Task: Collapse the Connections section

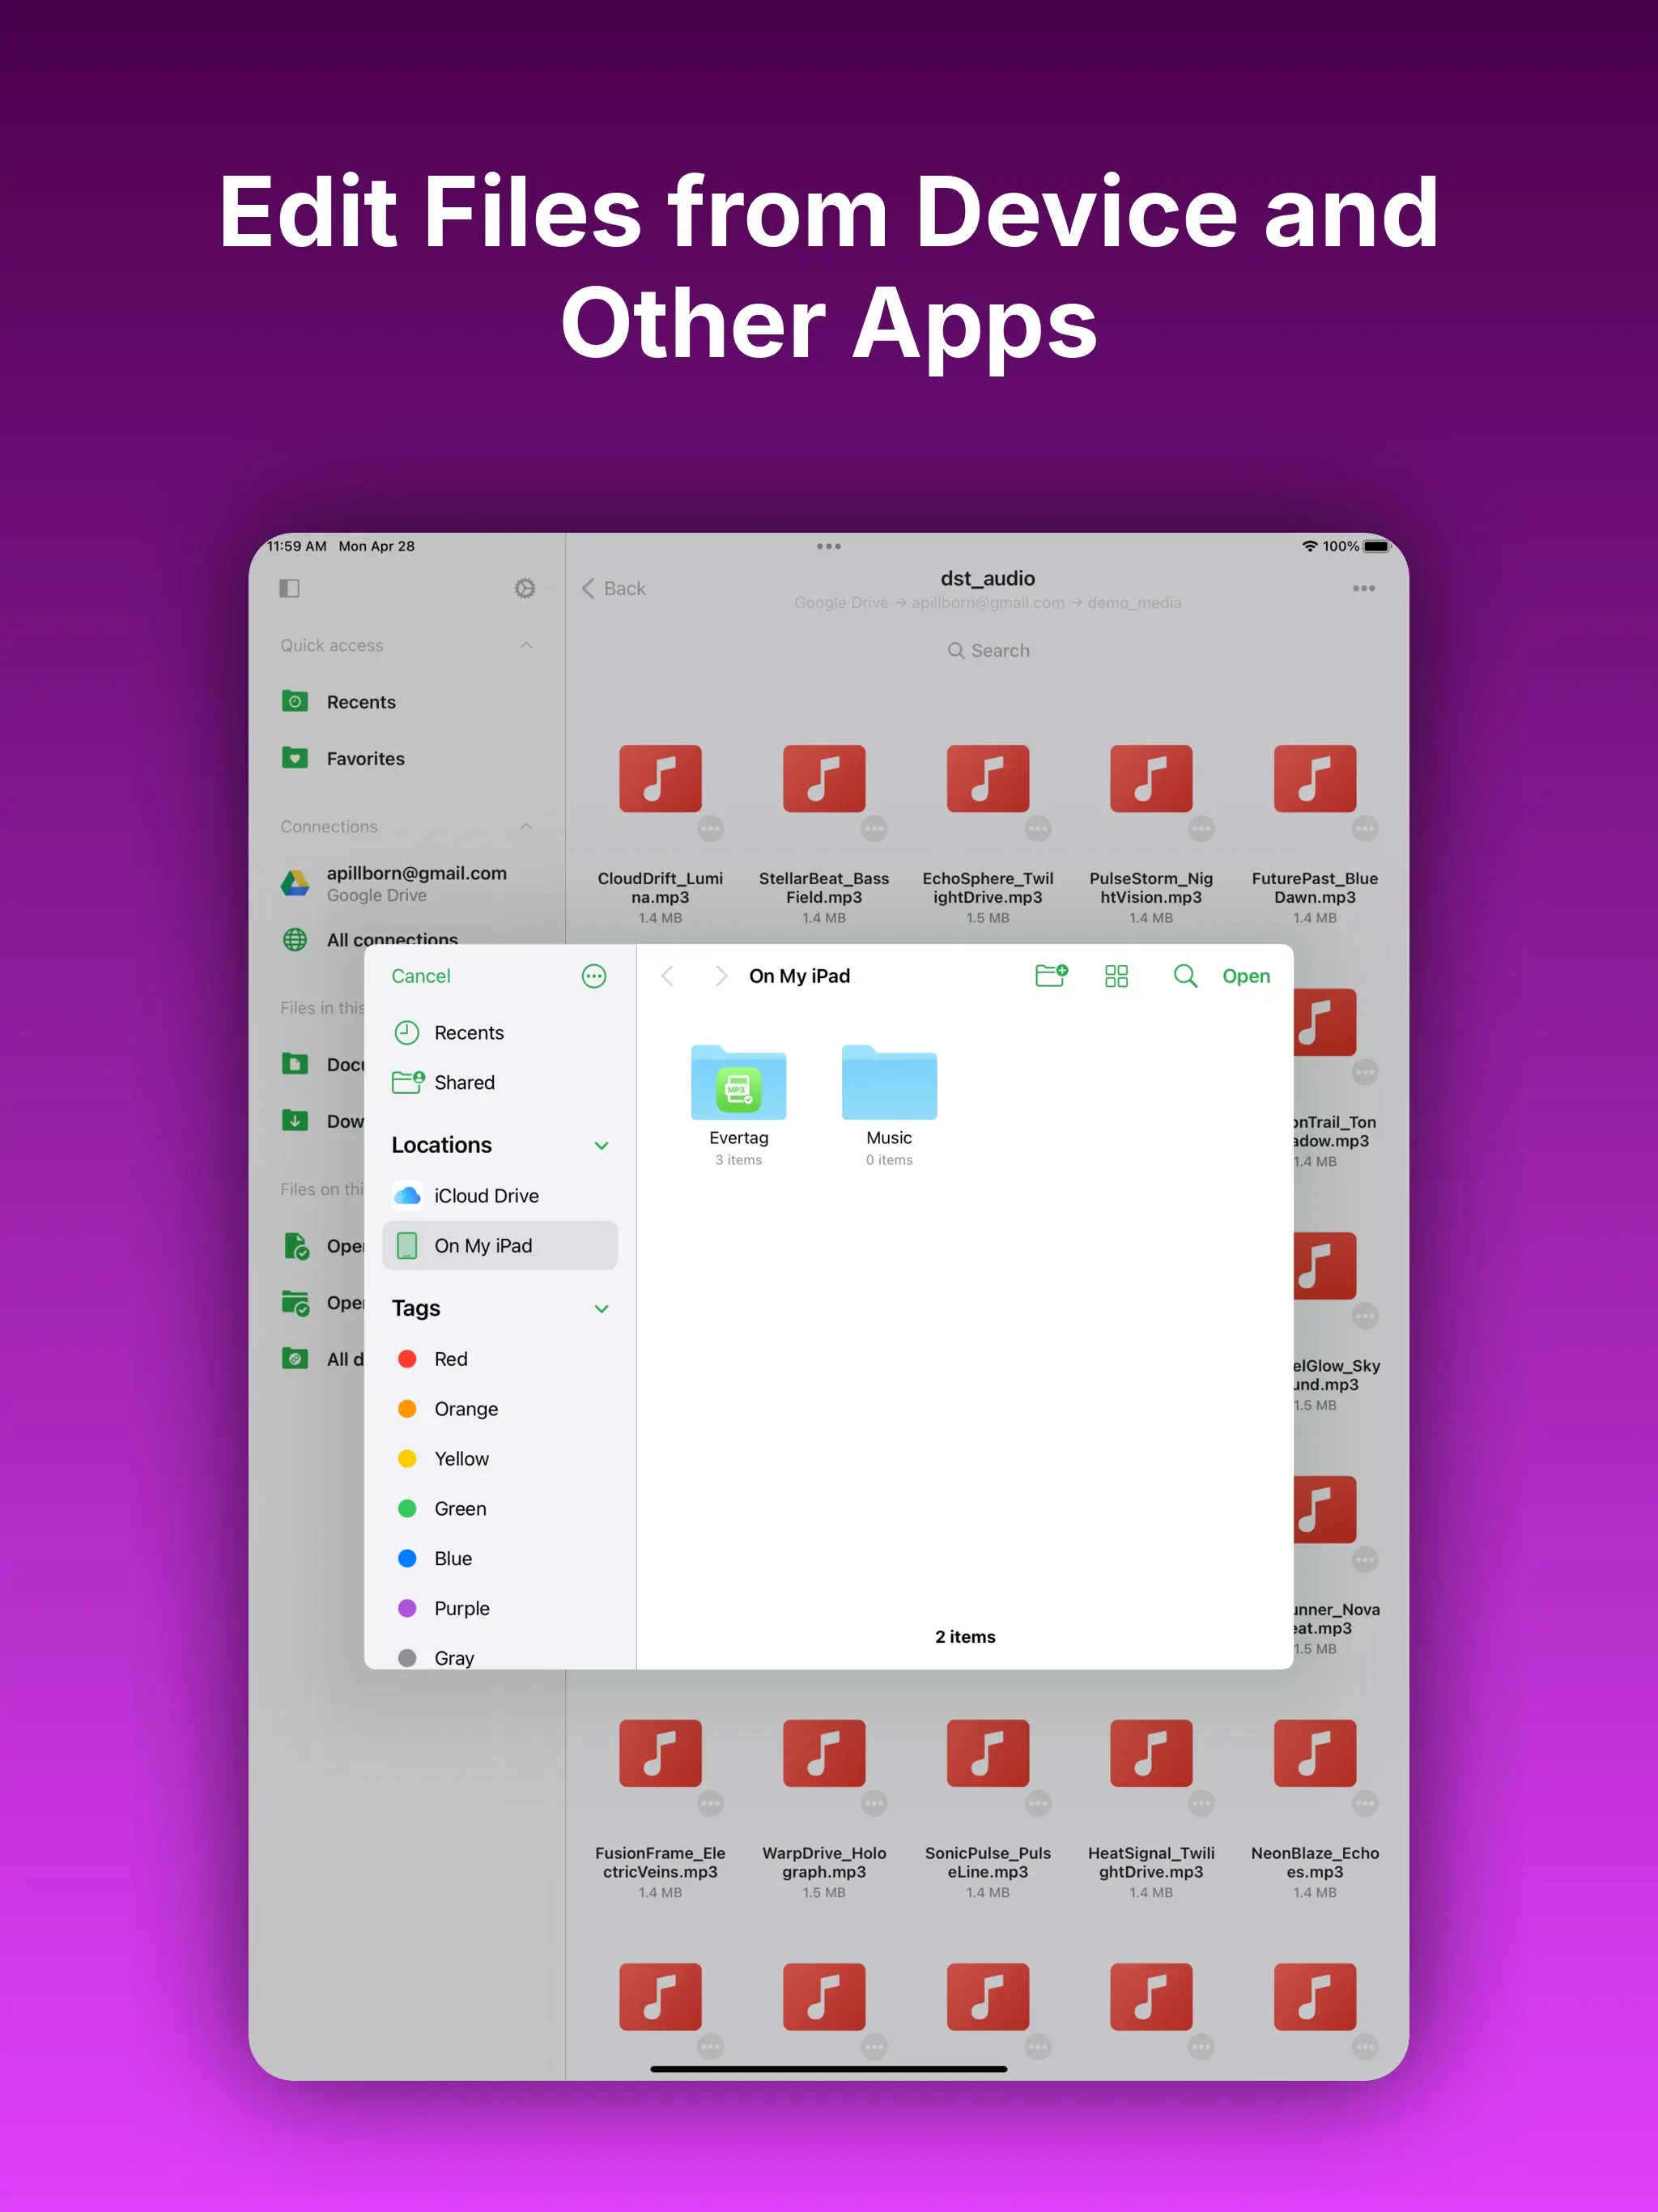Action: point(526,826)
